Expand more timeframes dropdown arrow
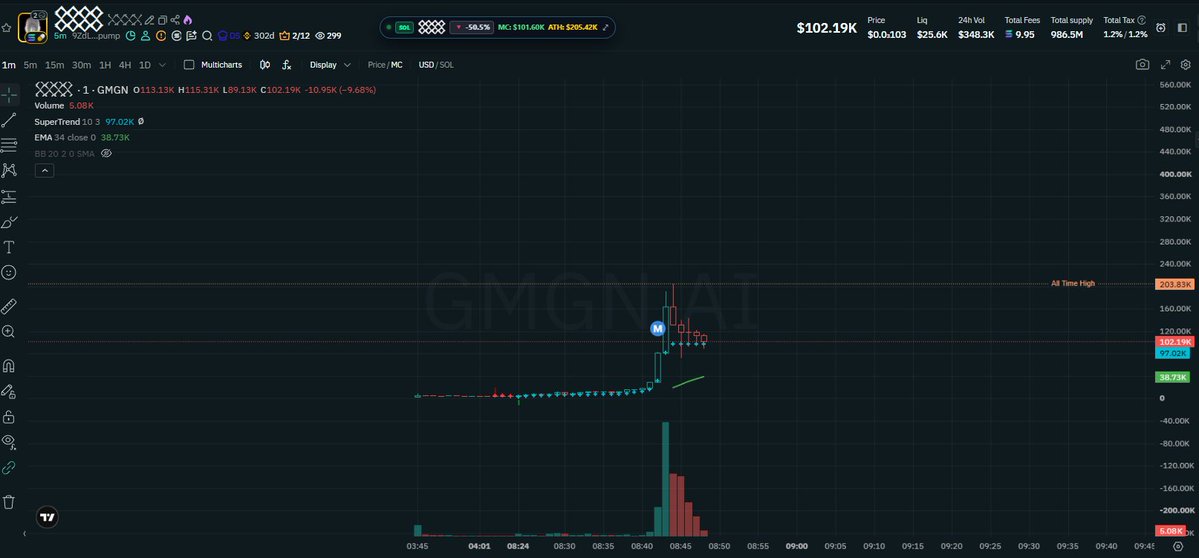This screenshot has height=558, width=1199. point(161,65)
